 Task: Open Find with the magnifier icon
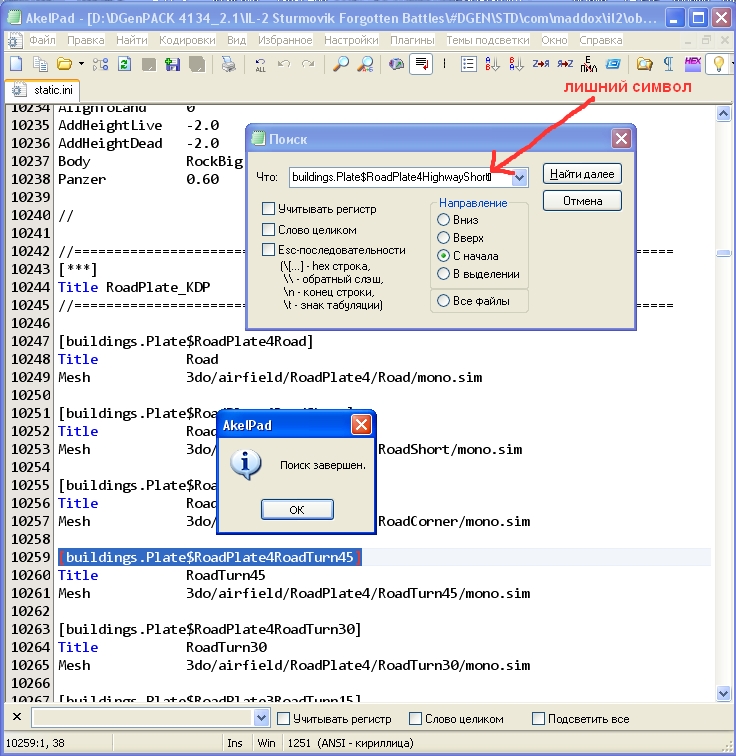pos(341,64)
